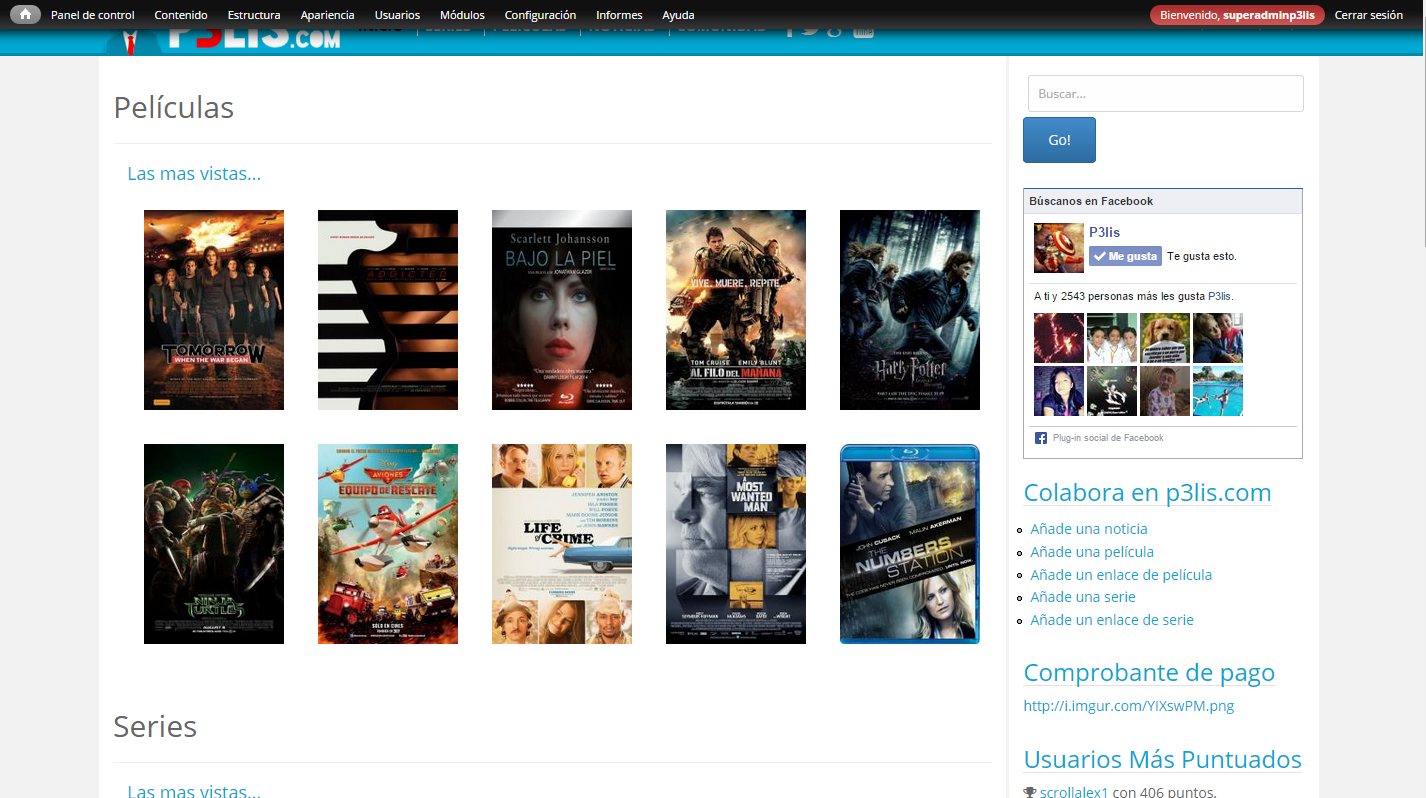This screenshot has width=1426, height=798.
Task: Click the Películas section heading
Action: point(174,107)
